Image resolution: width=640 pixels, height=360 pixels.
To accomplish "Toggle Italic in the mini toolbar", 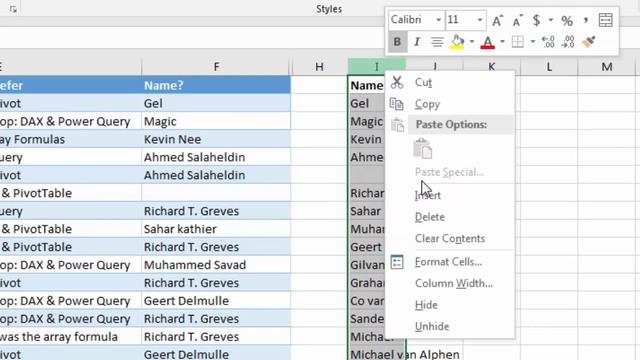I will (417, 42).
